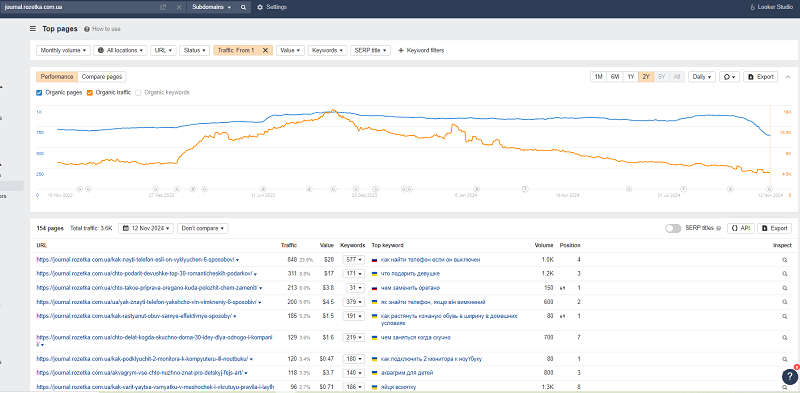Export the pages table
This screenshot has width=800, height=393.
[x=774, y=229]
